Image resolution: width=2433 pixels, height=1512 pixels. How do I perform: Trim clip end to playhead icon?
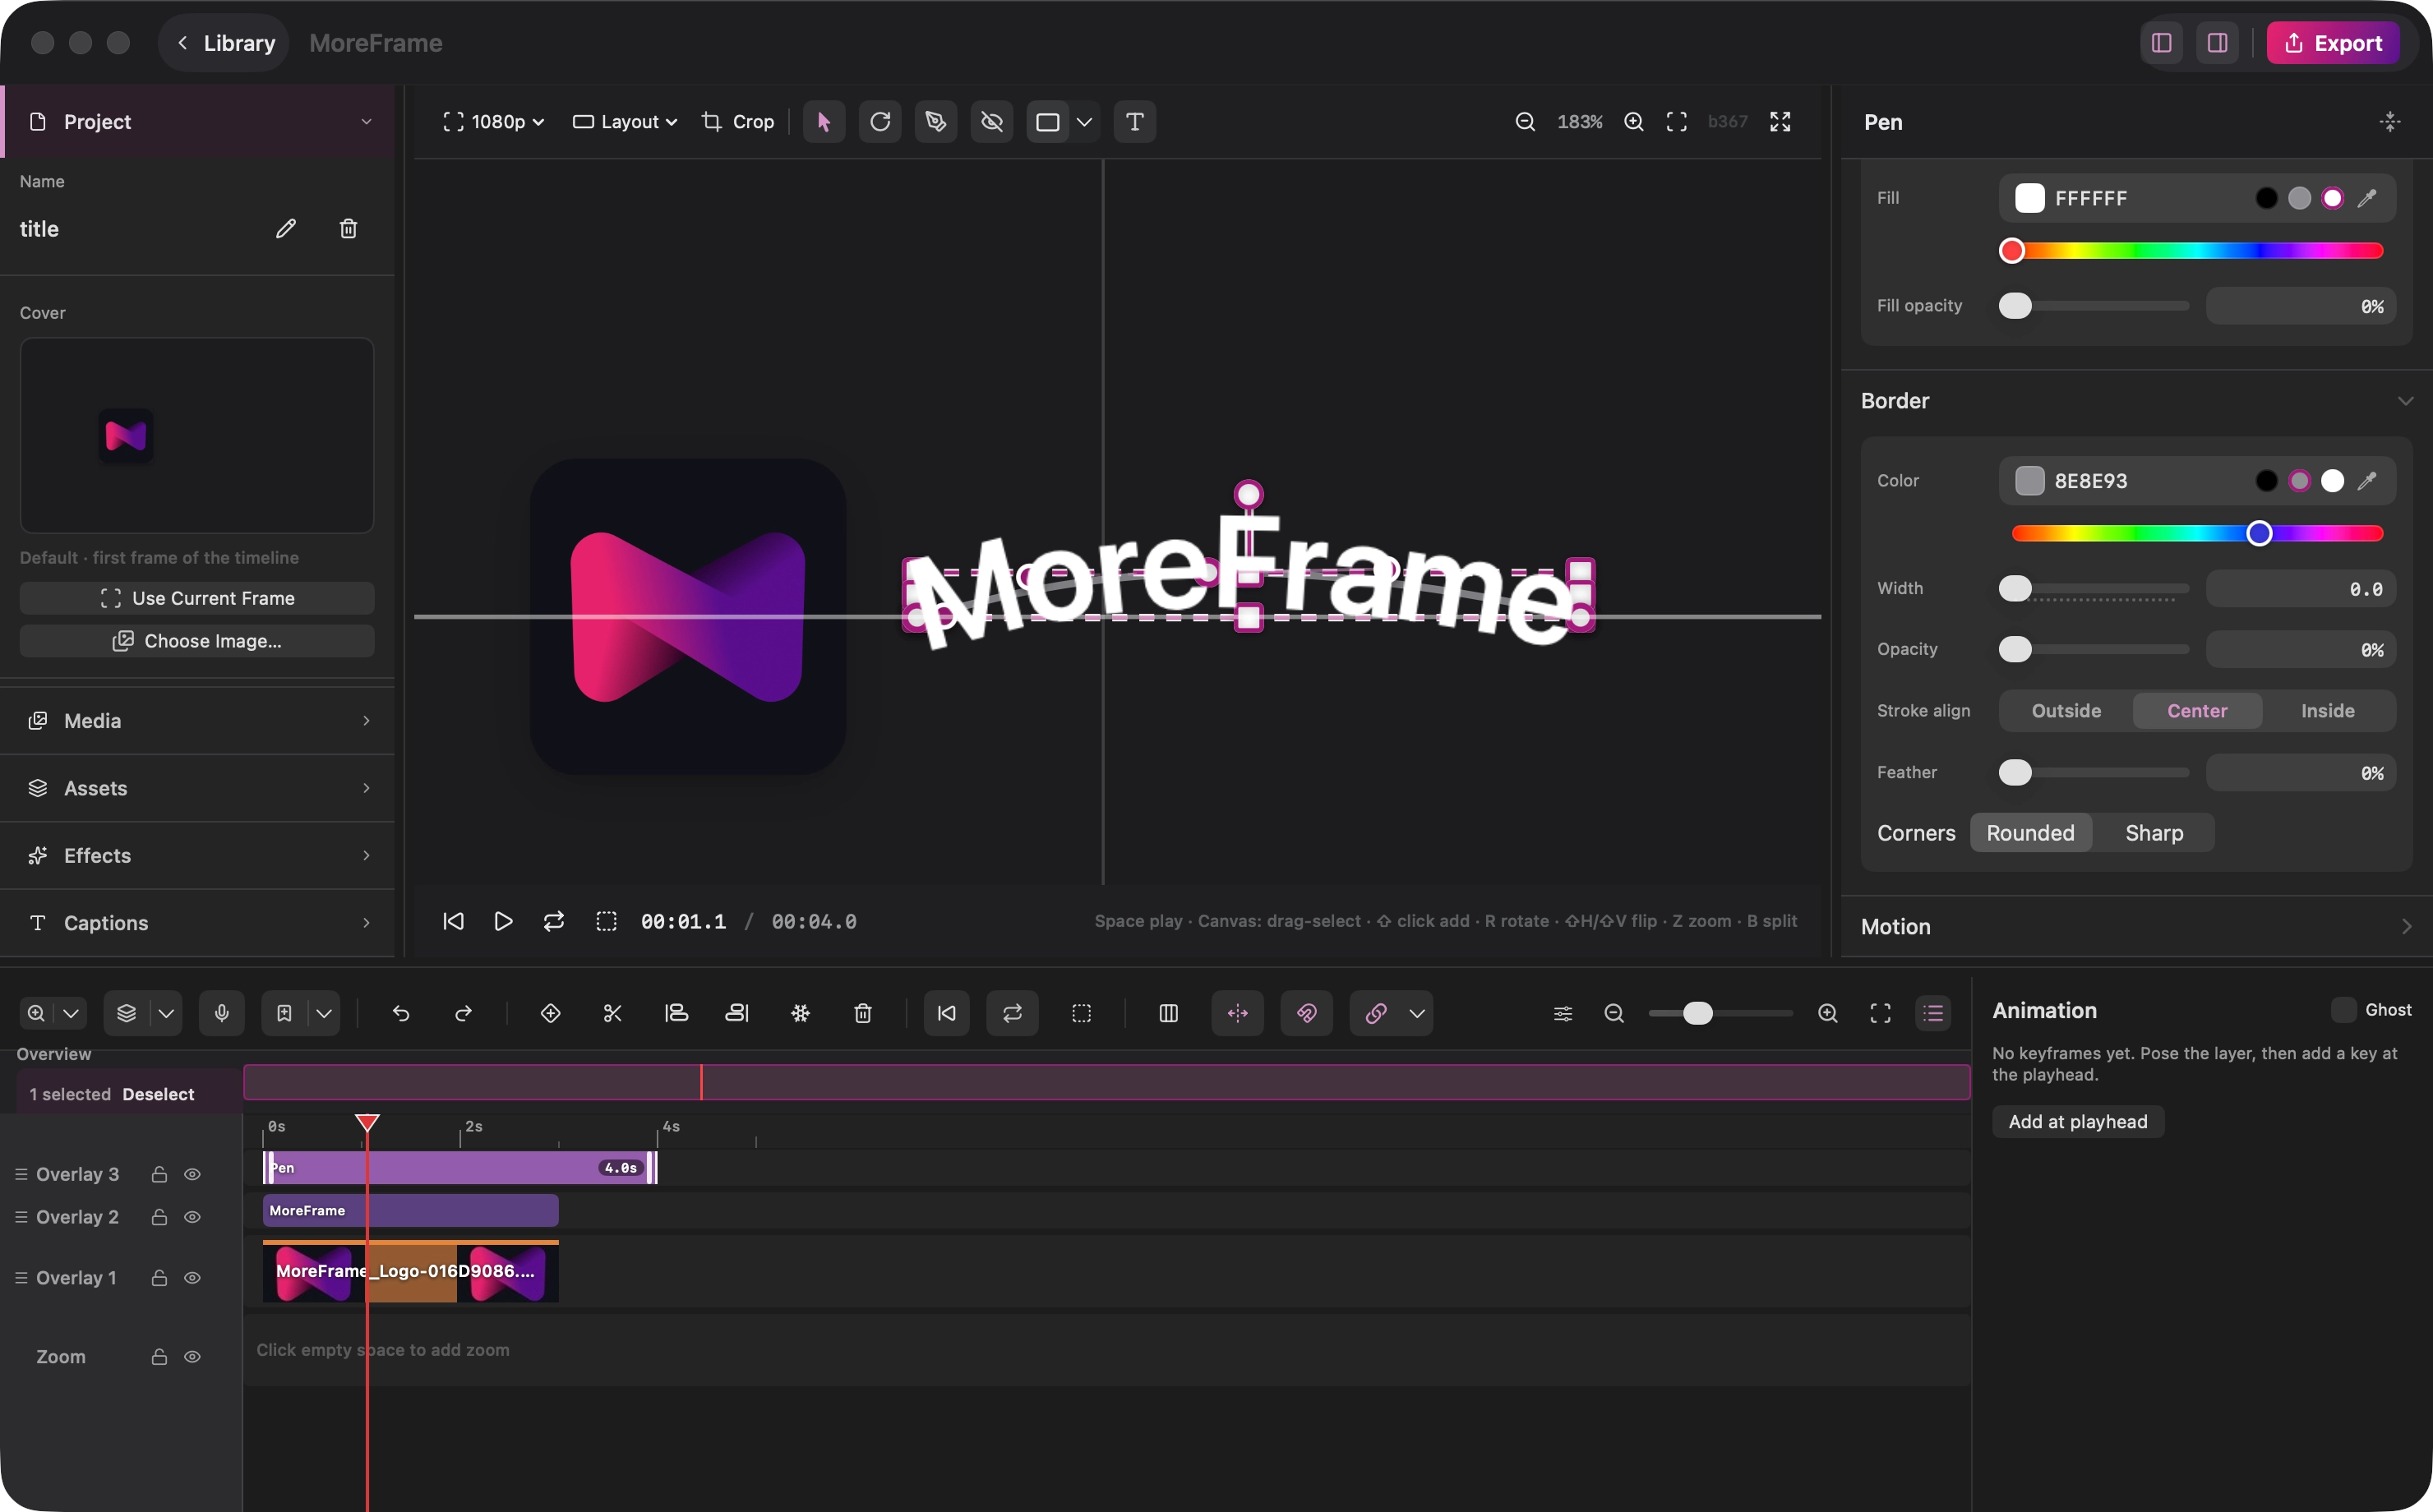737,1013
